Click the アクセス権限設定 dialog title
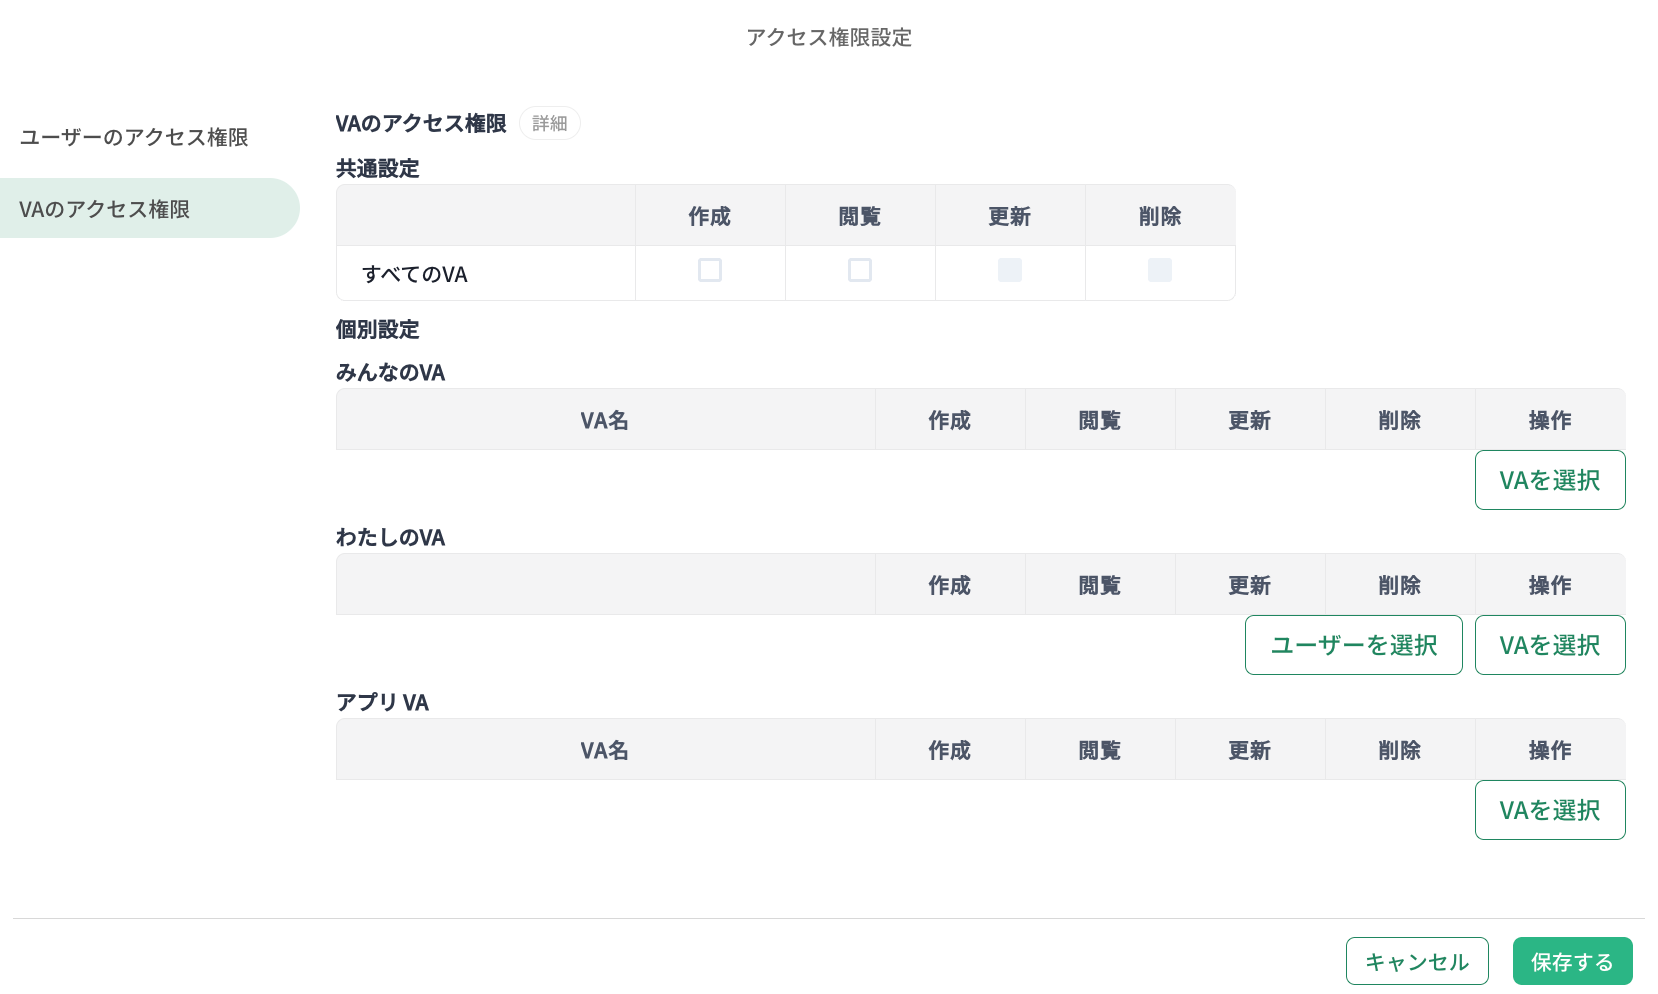 point(829,37)
